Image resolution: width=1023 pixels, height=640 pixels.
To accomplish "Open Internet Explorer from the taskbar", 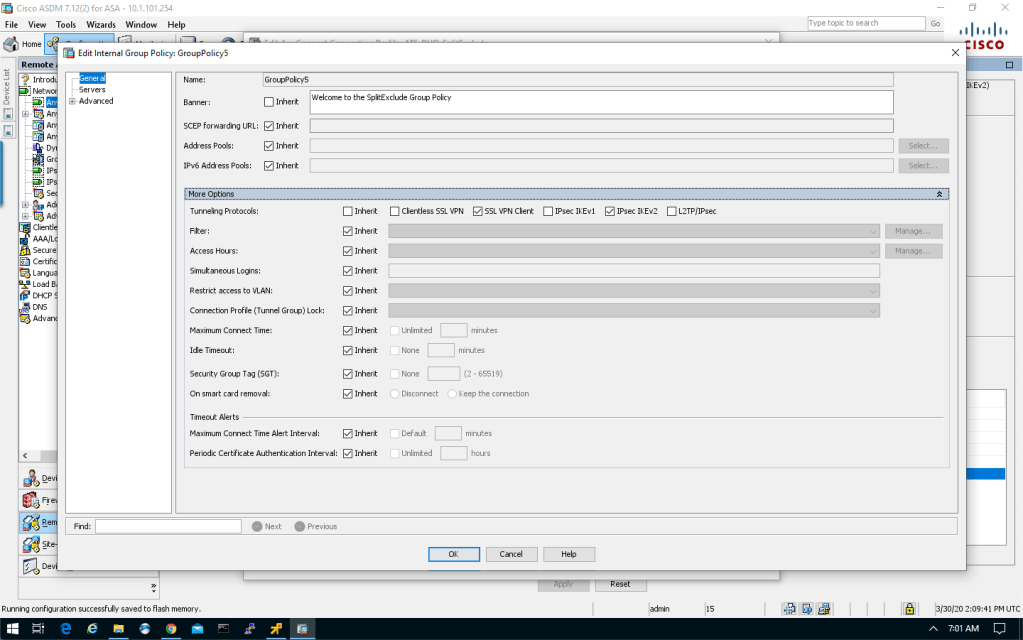I will point(91,628).
